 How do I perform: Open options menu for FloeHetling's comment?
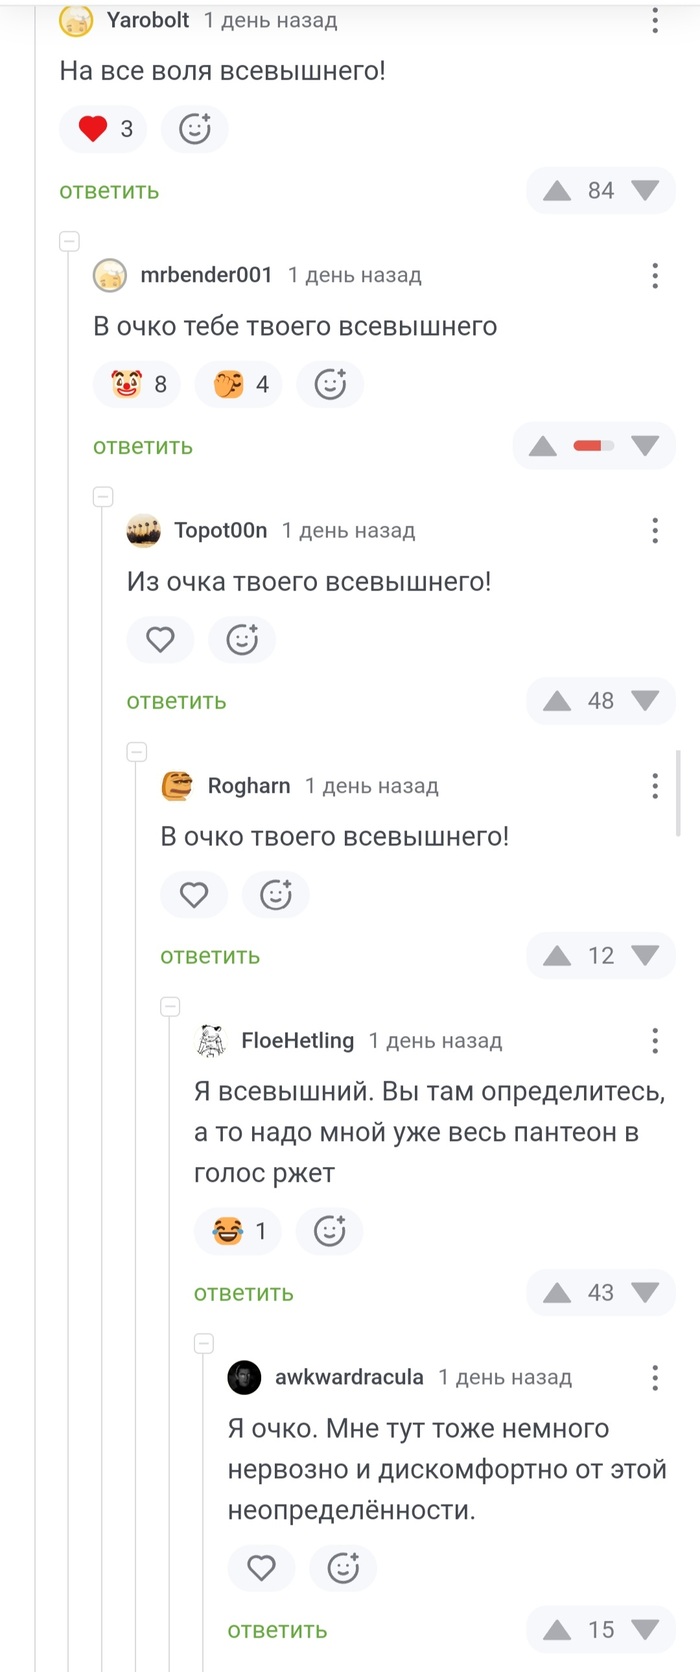click(655, 1041)
